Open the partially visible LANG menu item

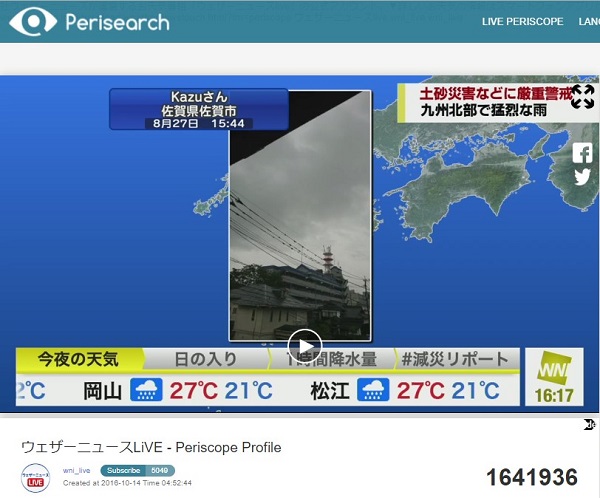589,21
